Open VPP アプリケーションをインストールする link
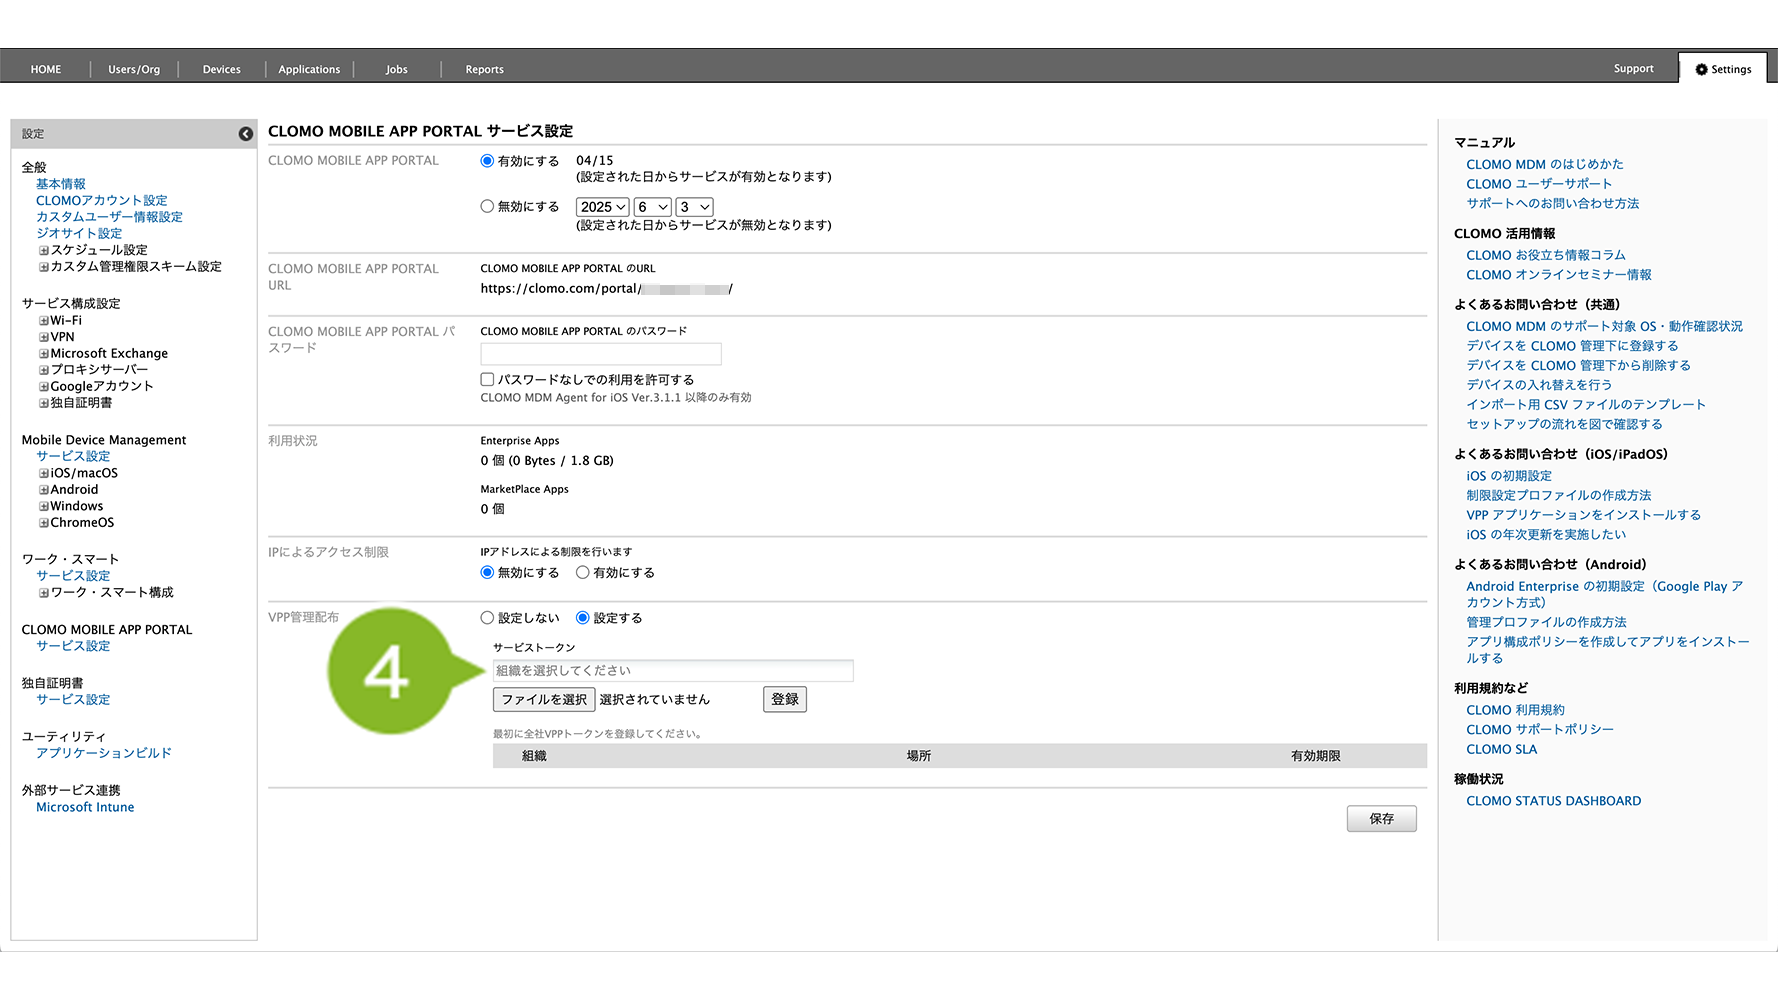The width and height of the screenshot is (1778, 1000). [x=1583, y=515]
